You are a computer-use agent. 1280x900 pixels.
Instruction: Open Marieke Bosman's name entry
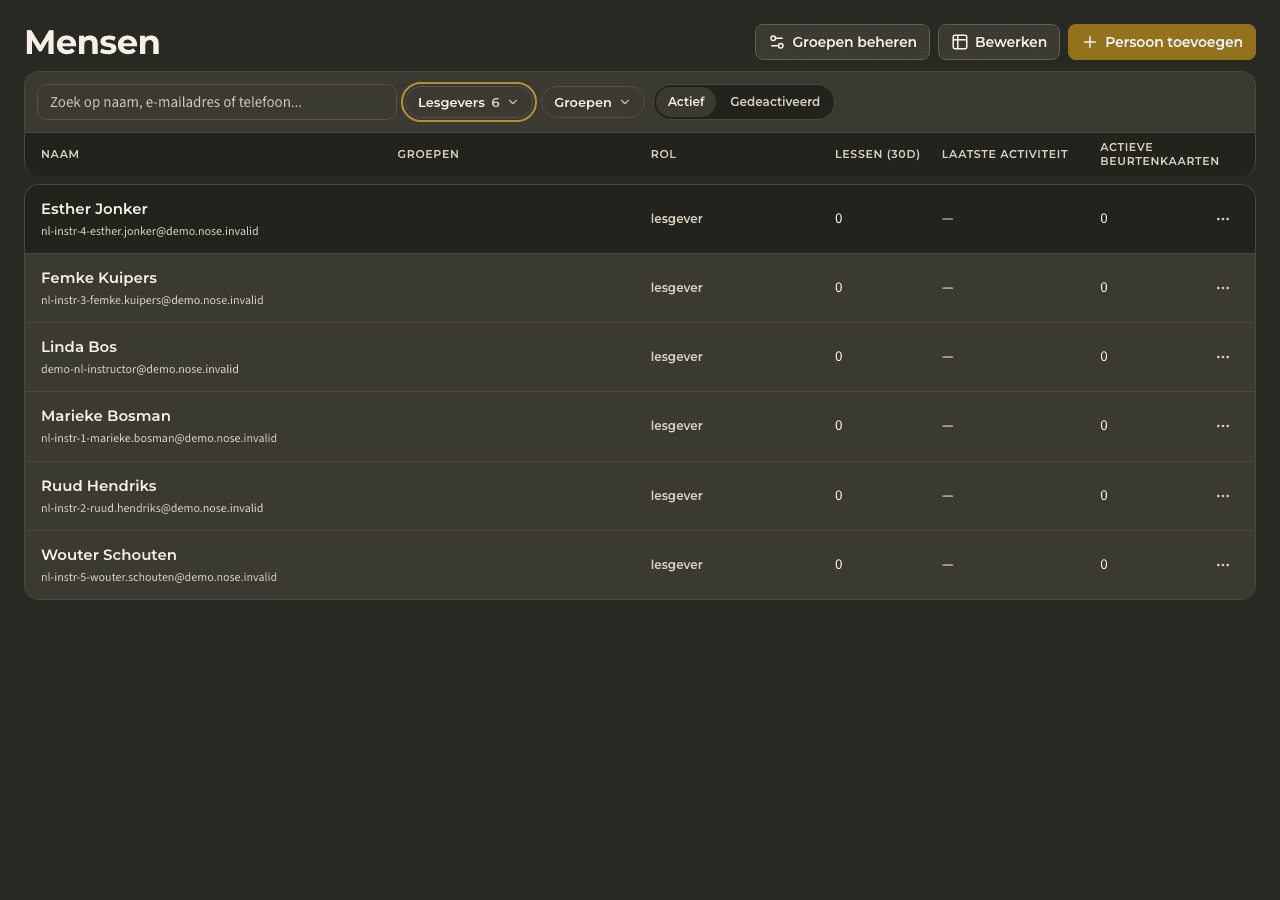click(x=106, y=416)
